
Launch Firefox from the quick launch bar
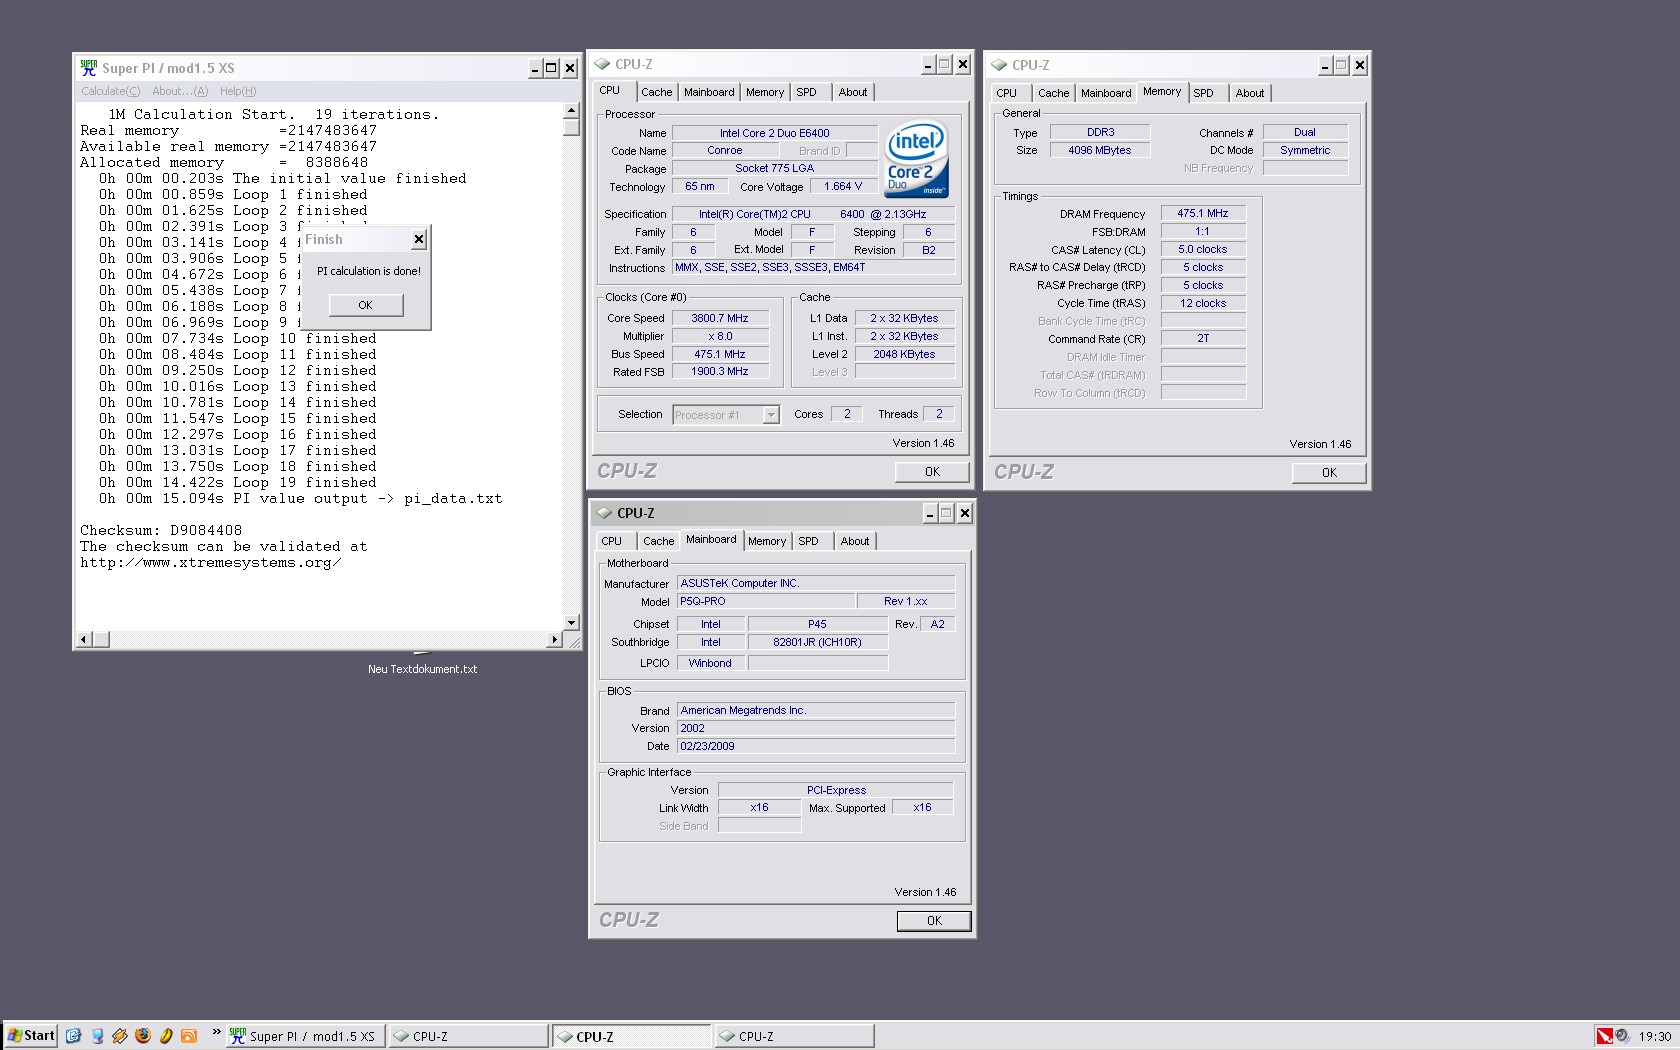(143, 1036)
